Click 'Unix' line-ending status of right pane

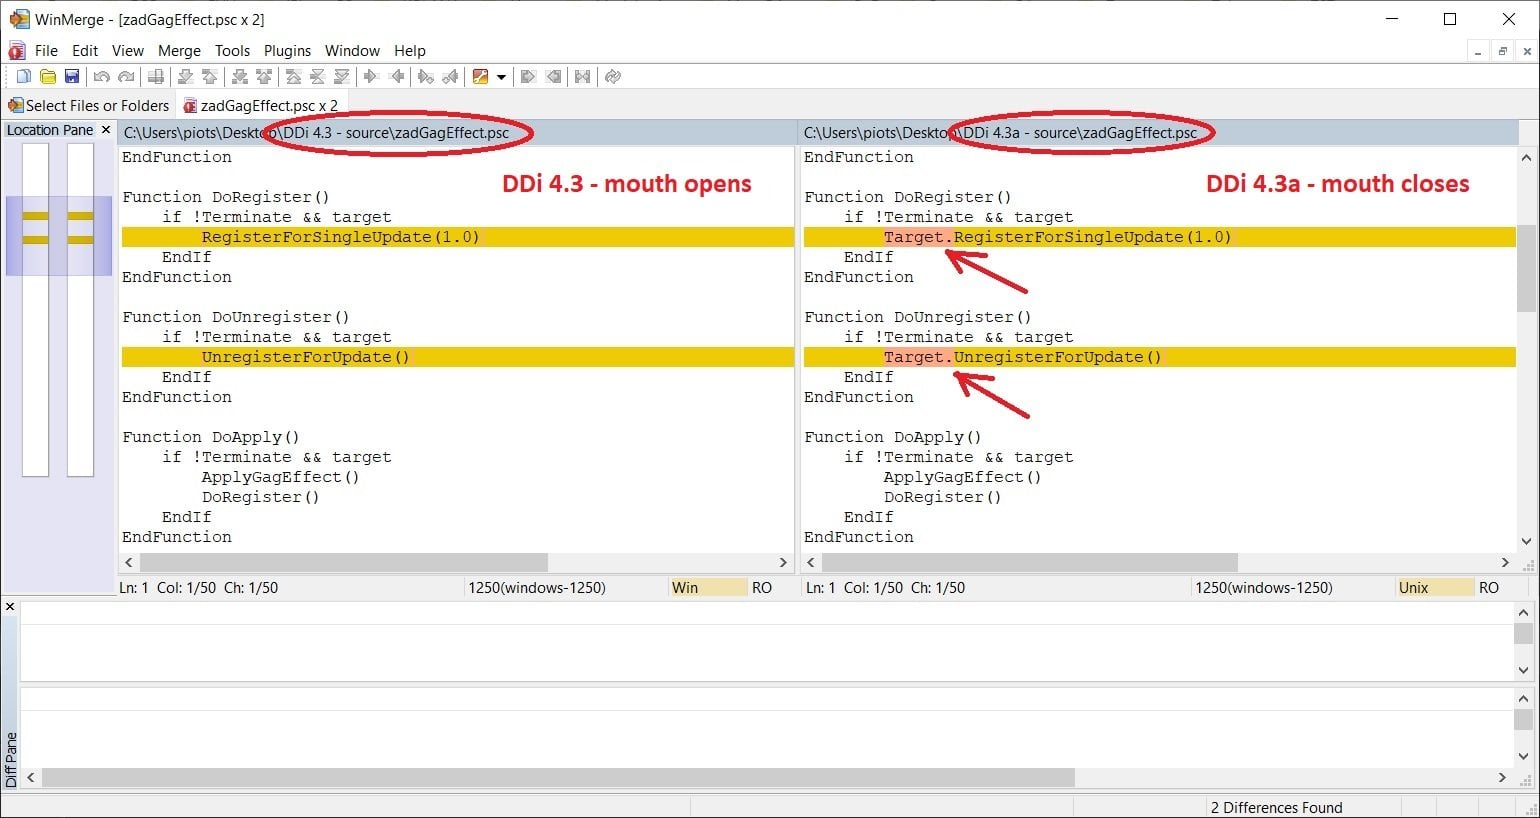[x=1434, y=588]
